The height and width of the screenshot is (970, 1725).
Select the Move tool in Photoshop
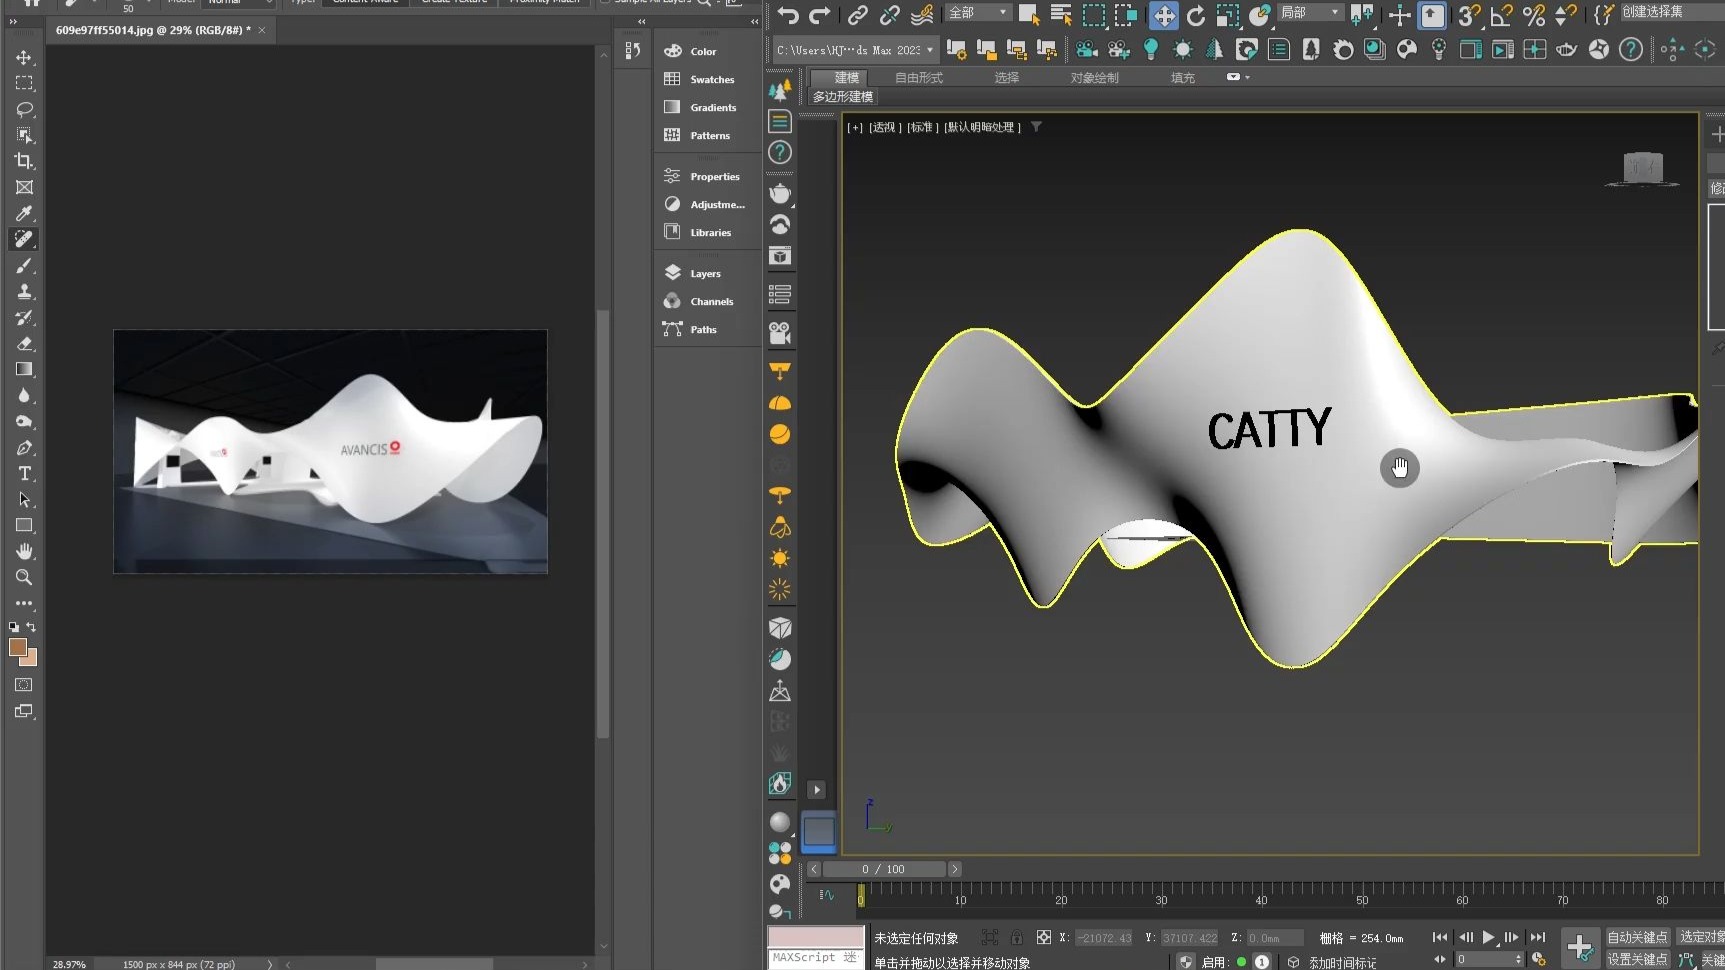pyautogui.click(x=24, y=58)
